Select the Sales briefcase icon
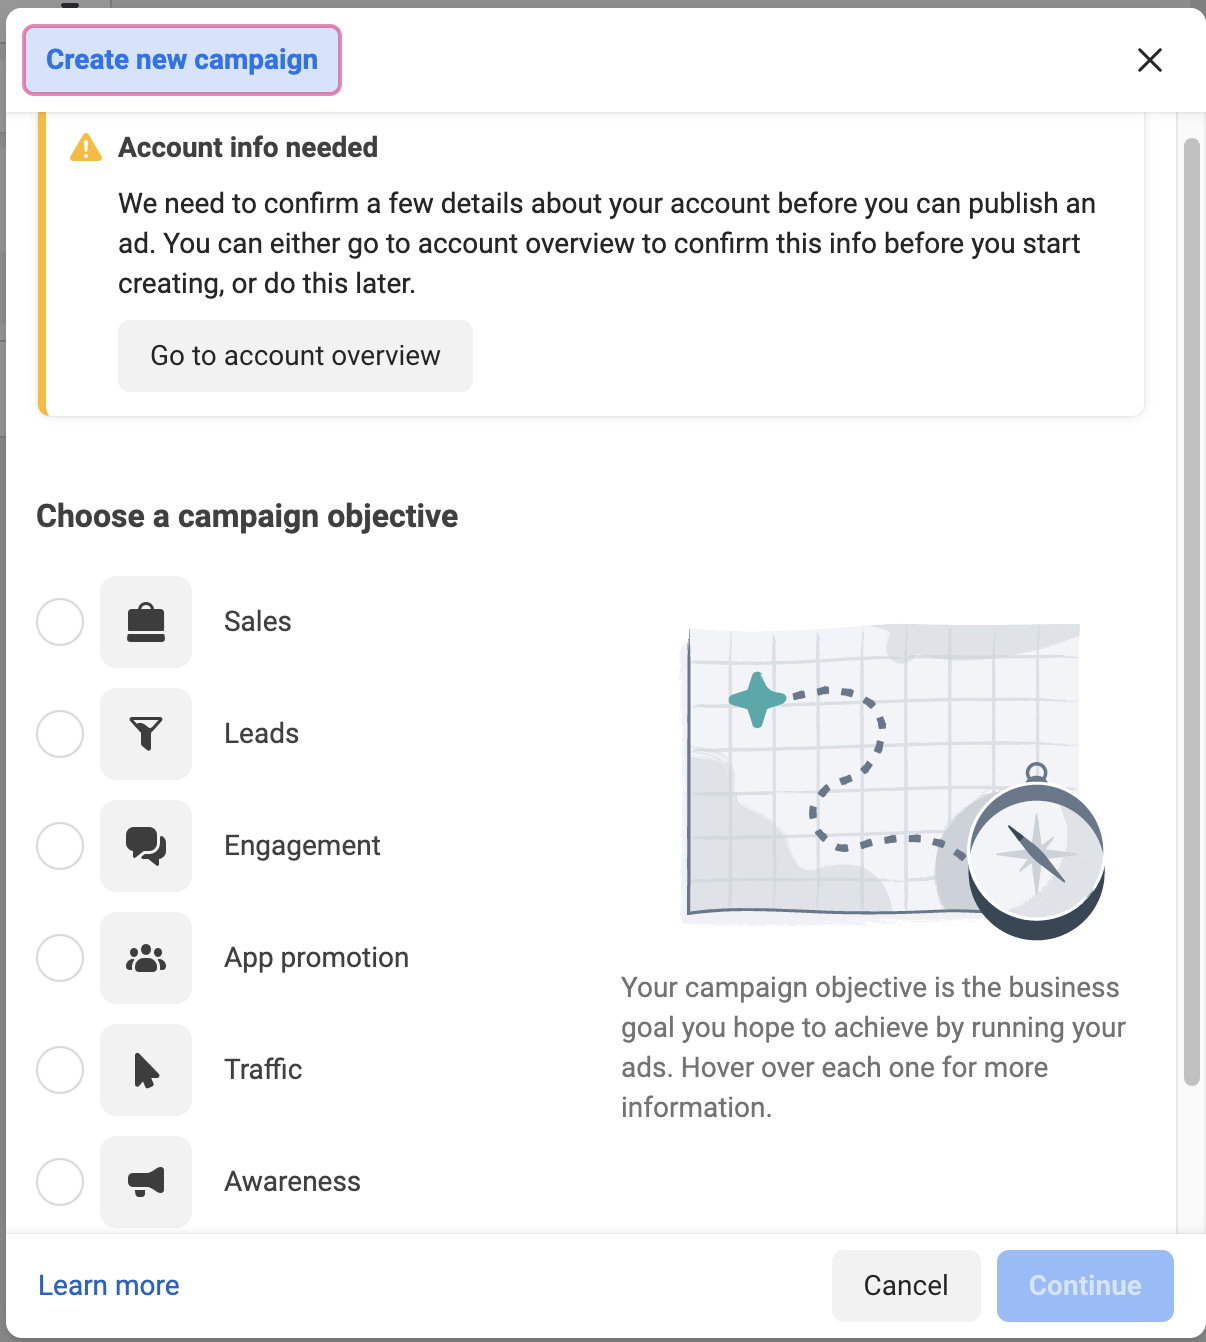 (145, 621)
